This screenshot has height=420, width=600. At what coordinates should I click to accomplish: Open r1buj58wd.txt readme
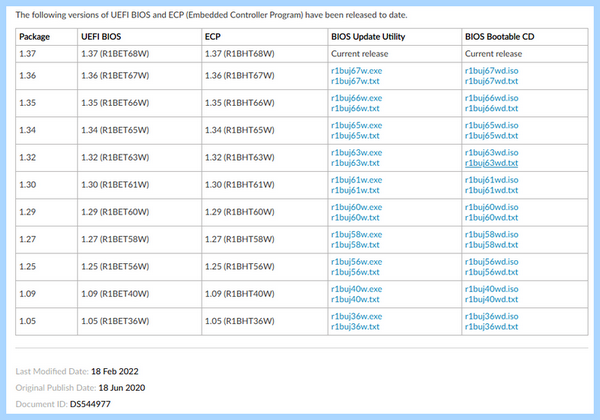click(491, 245)
